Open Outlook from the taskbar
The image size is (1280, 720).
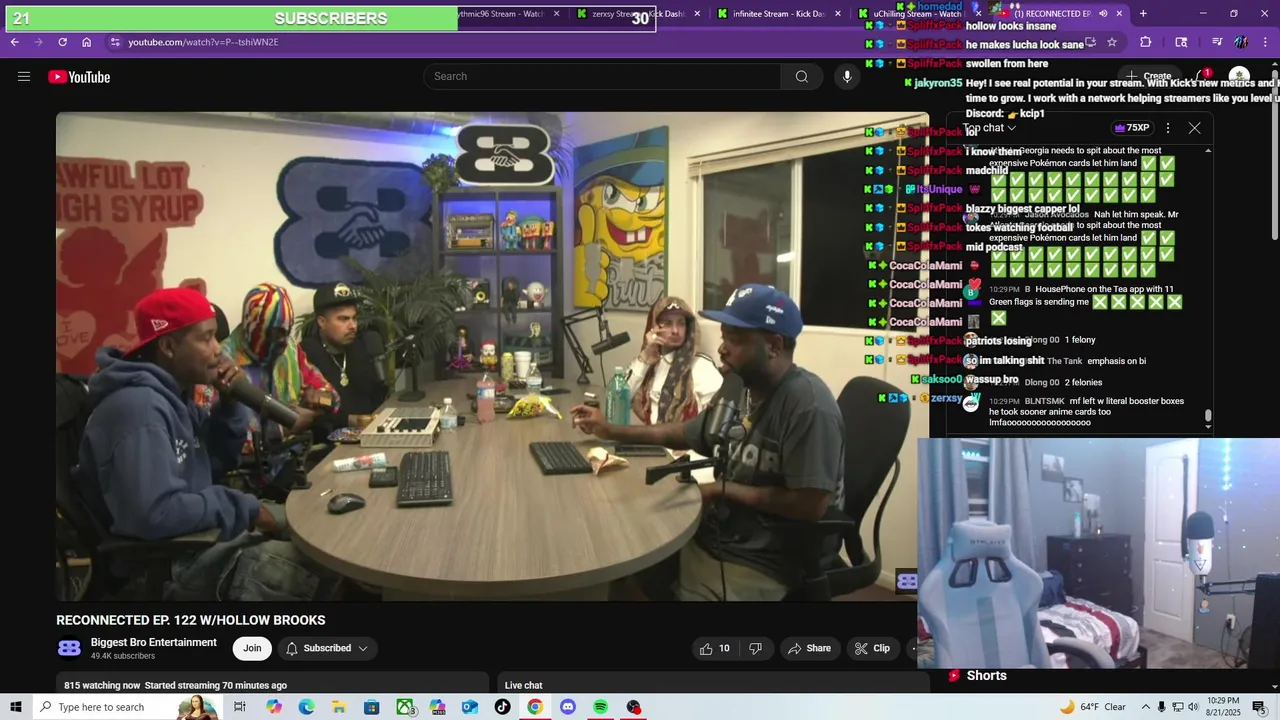[x=470, y=707]
